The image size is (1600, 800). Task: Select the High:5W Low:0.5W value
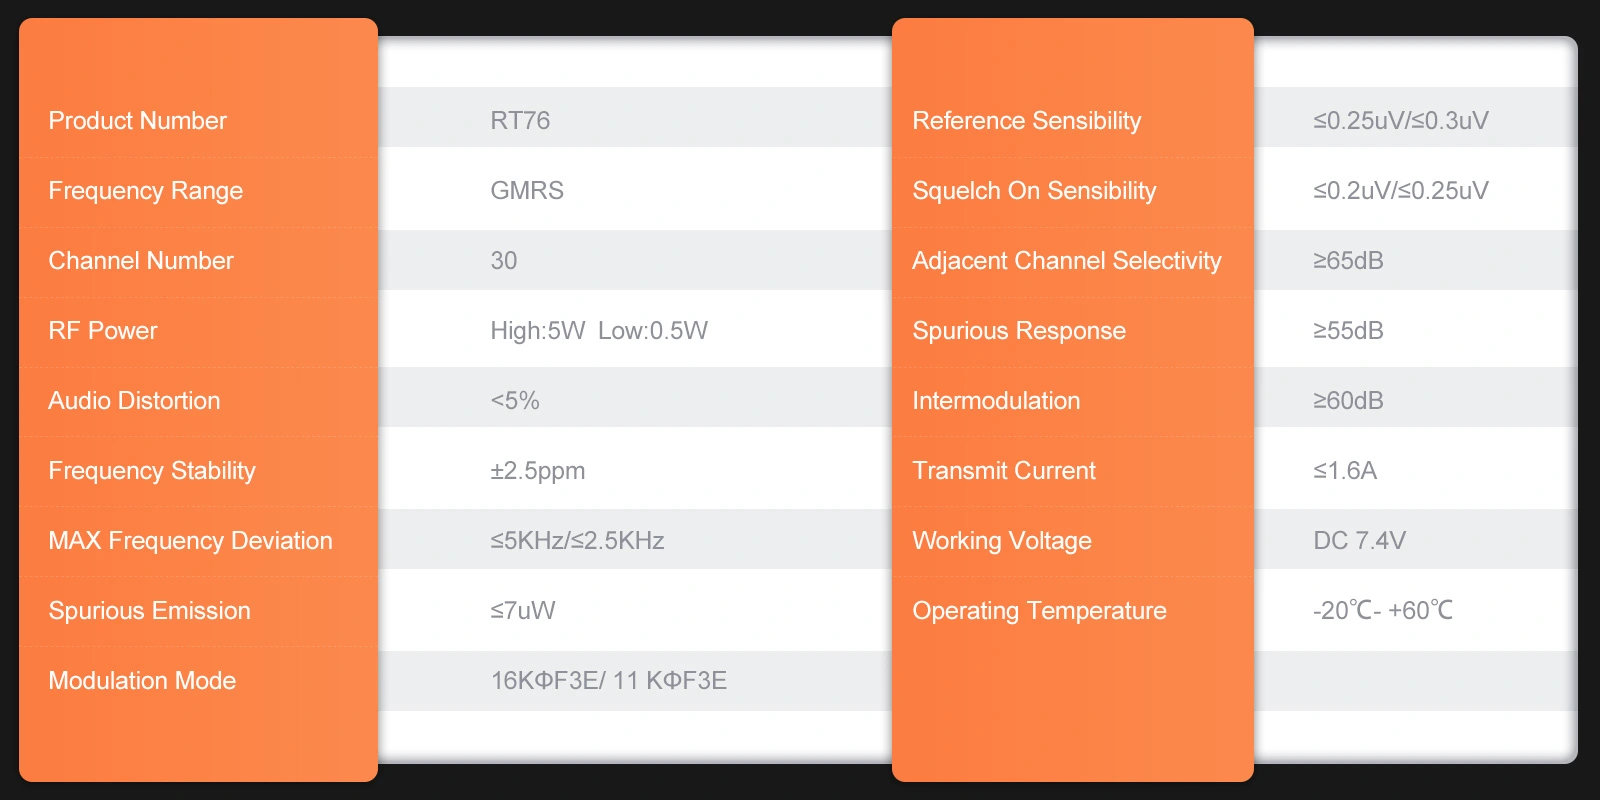point(598,331)
